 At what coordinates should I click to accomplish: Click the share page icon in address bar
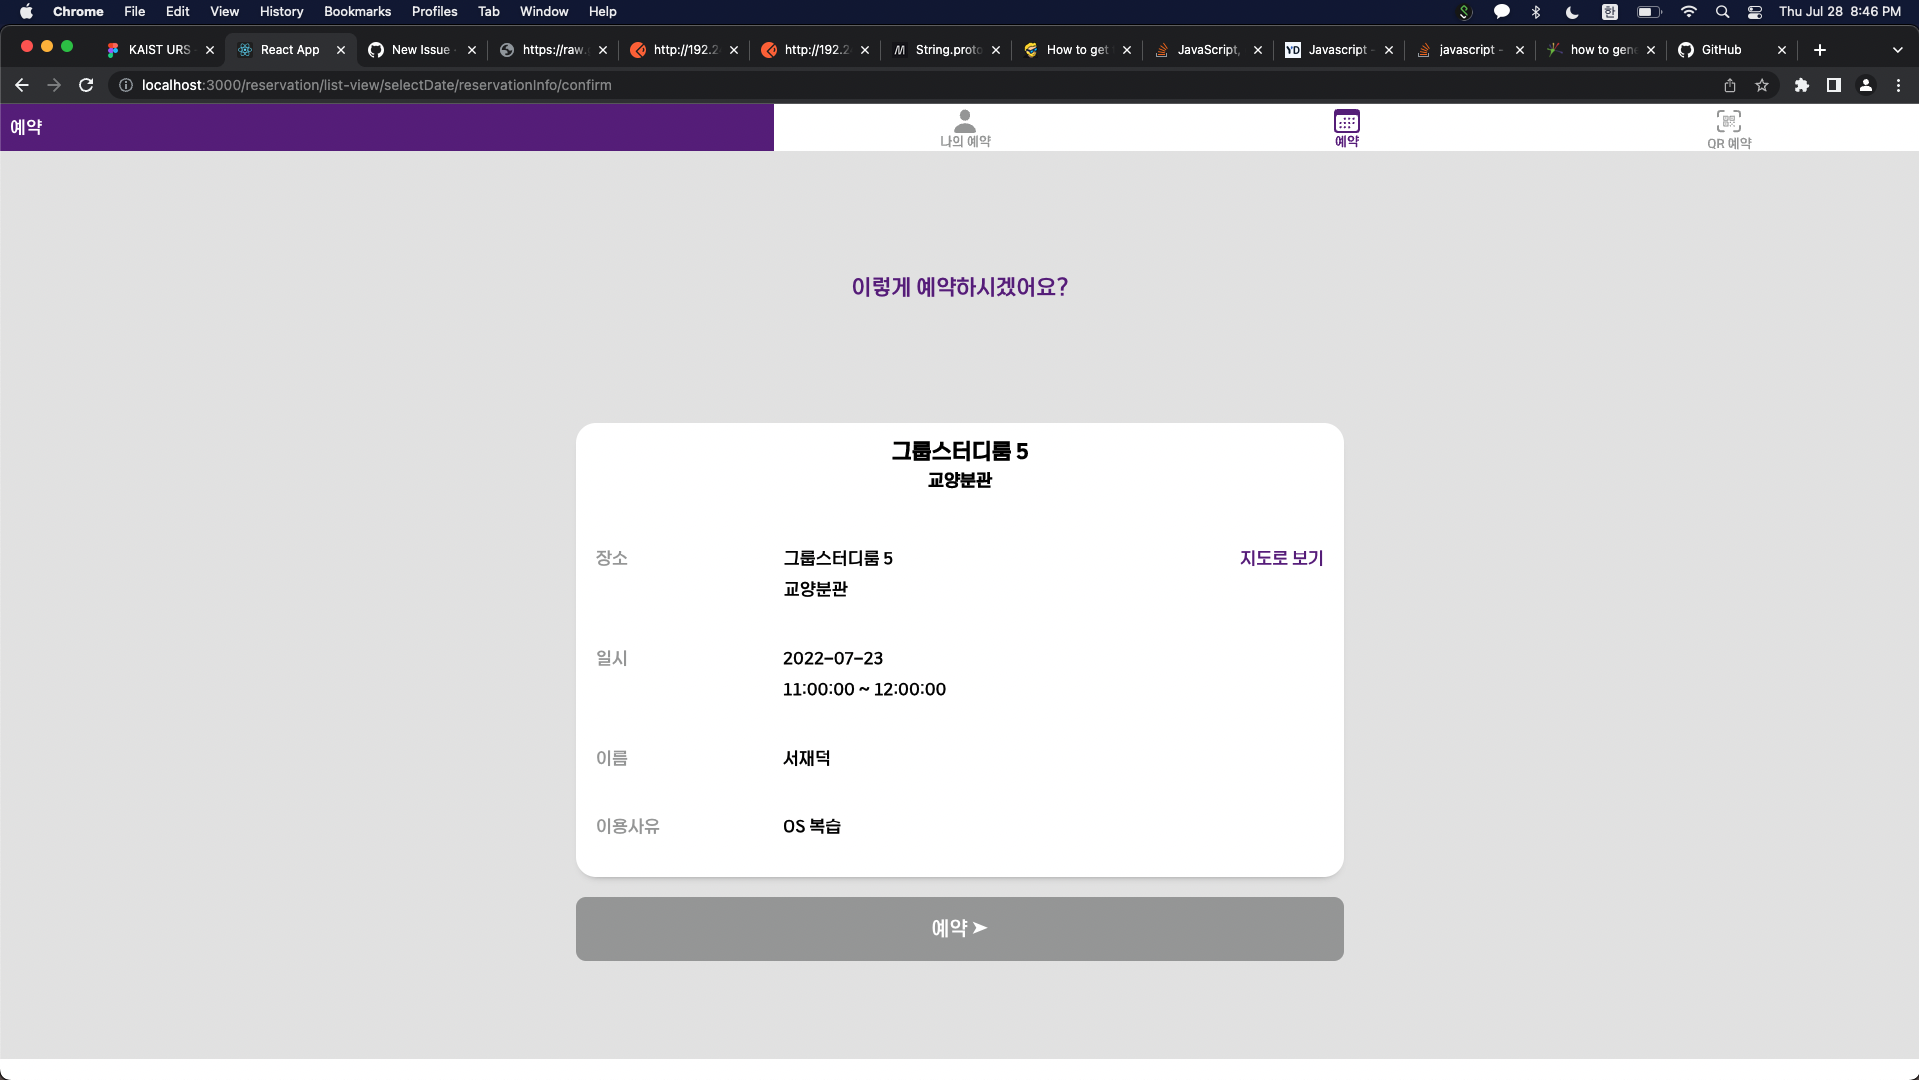(x=1730, y=85)
